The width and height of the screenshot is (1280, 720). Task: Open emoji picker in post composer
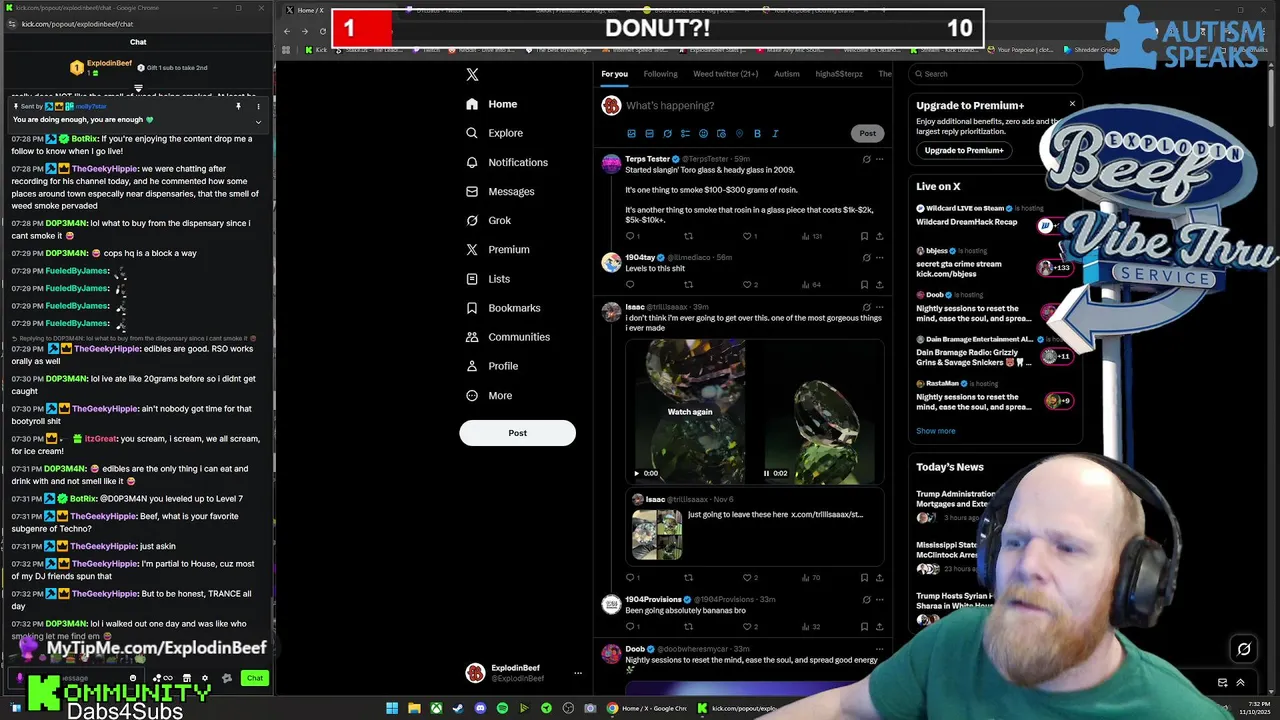click(703, 133)
